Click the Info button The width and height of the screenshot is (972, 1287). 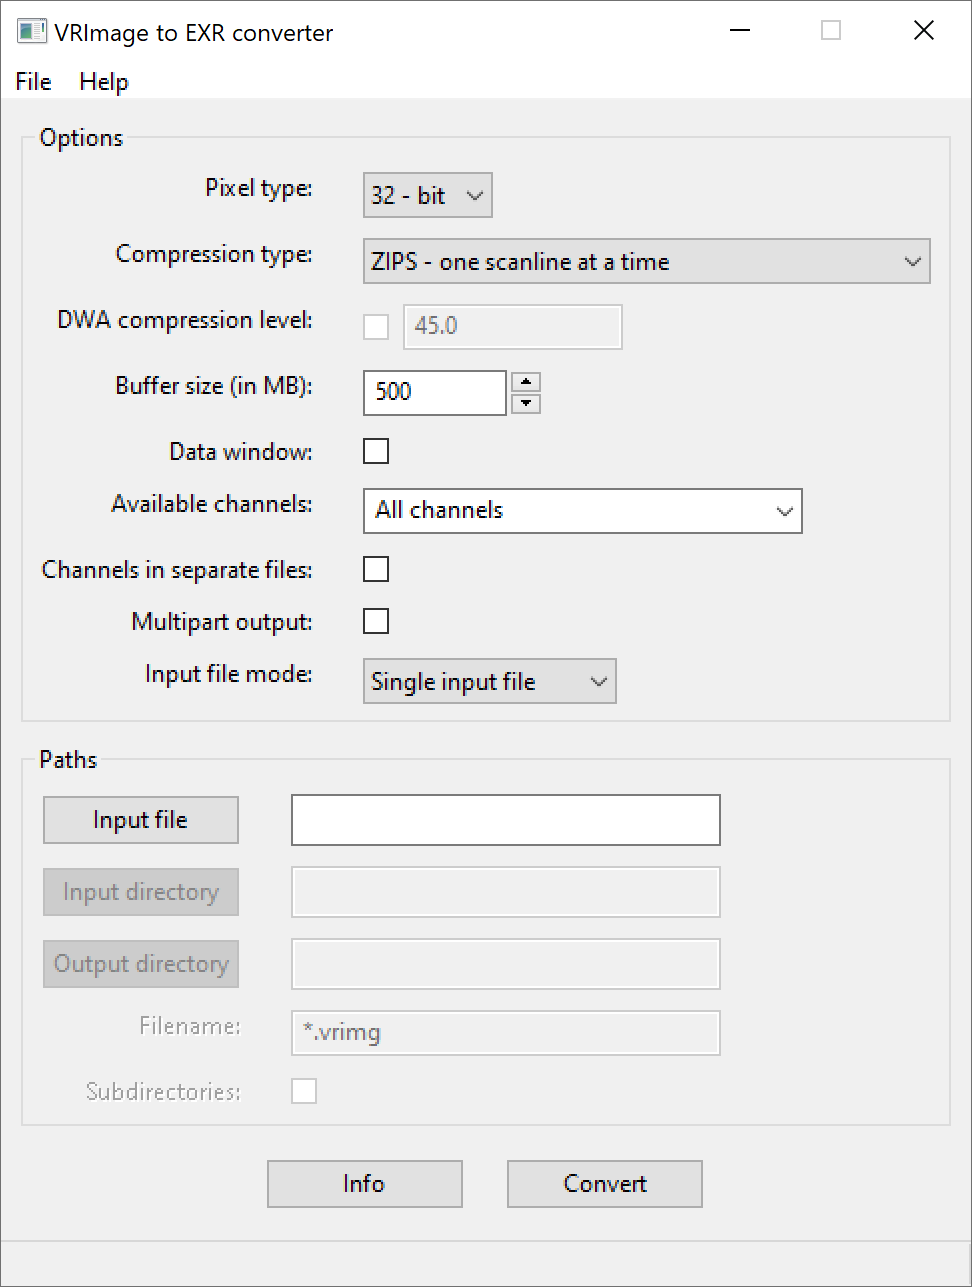tap(364, 1184)
